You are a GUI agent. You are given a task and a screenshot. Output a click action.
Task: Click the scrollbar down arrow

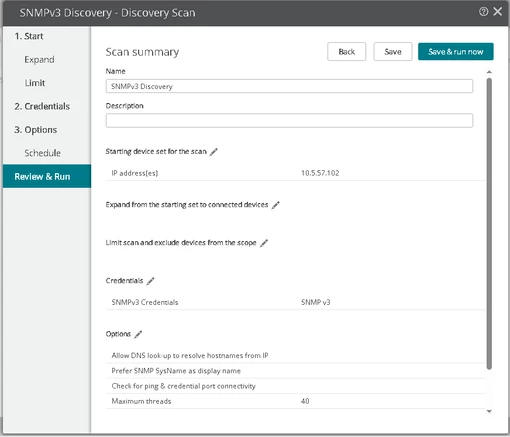pyautogui.click(x=489, y=411)
